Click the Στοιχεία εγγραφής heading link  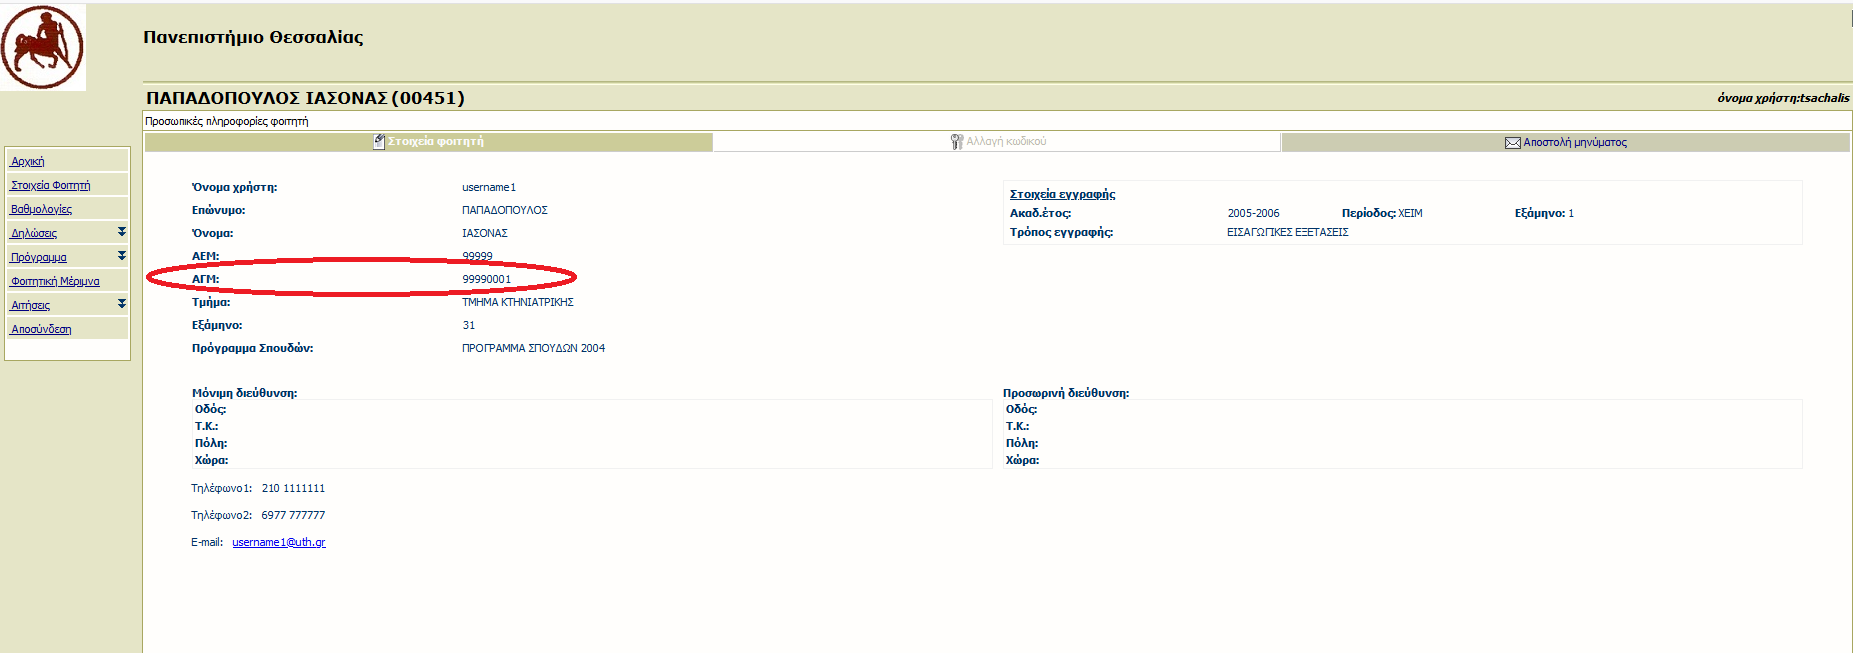tap(1062, 195)
